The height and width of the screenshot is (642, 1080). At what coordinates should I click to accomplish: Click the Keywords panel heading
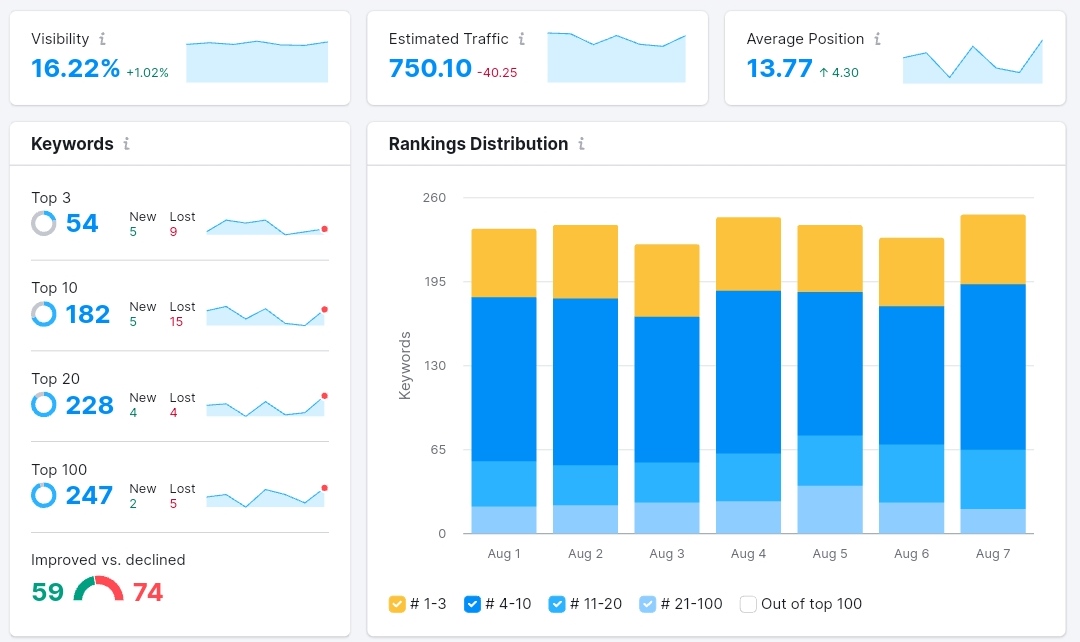72,144
